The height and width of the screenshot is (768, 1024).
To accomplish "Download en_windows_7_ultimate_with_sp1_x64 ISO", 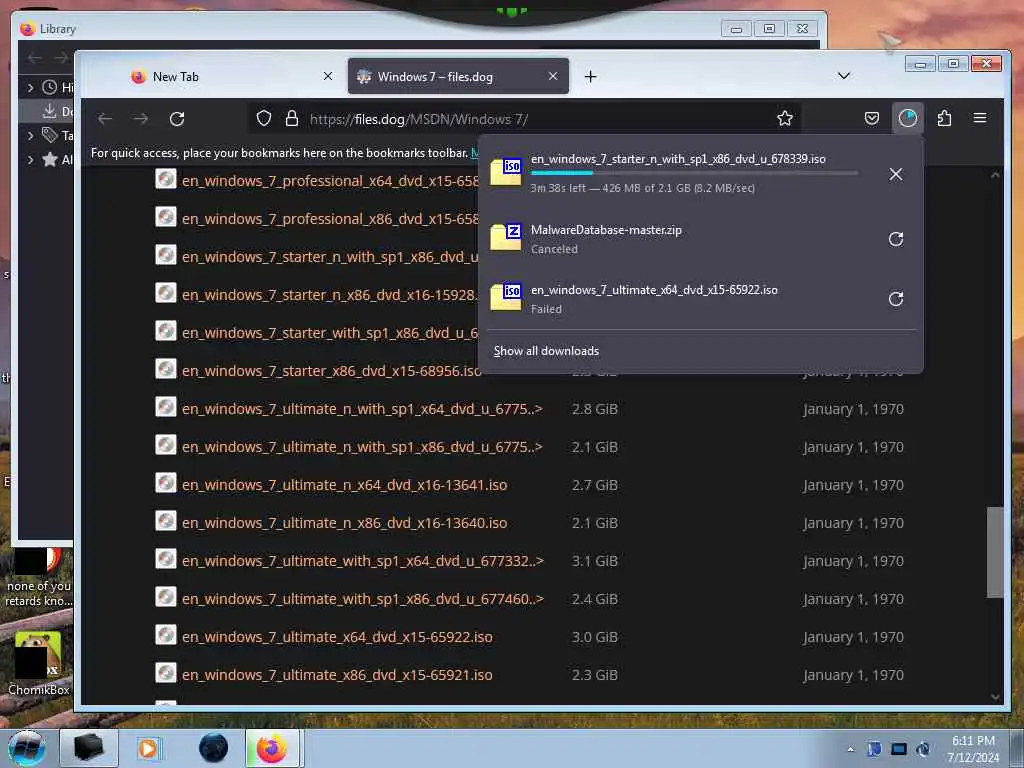I will point(362,561).
